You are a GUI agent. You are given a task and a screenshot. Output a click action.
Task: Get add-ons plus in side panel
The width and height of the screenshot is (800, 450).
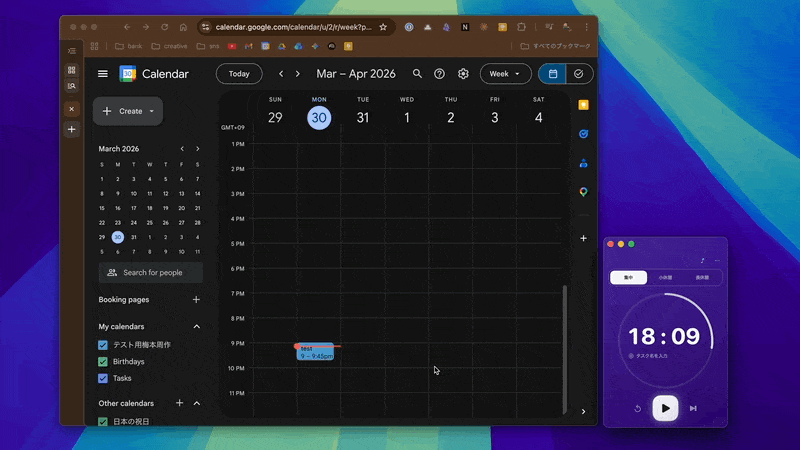tap(584, 238)
